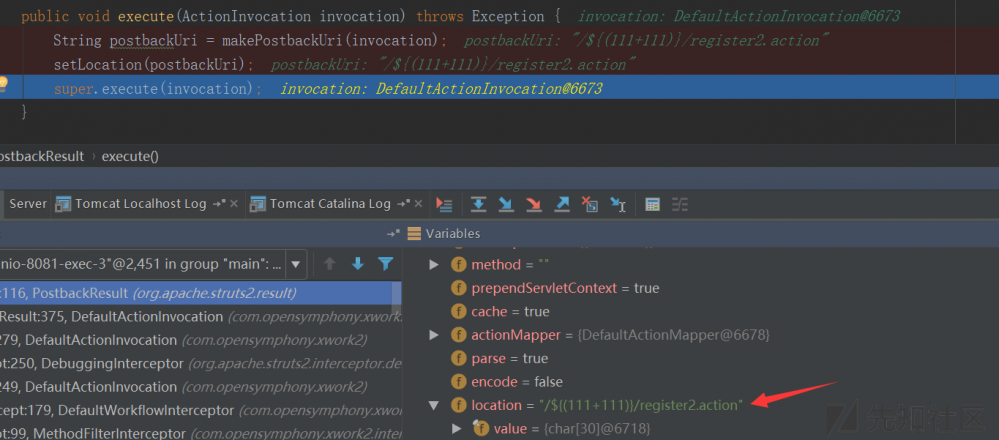Click the location variable value string

[641, 405]
